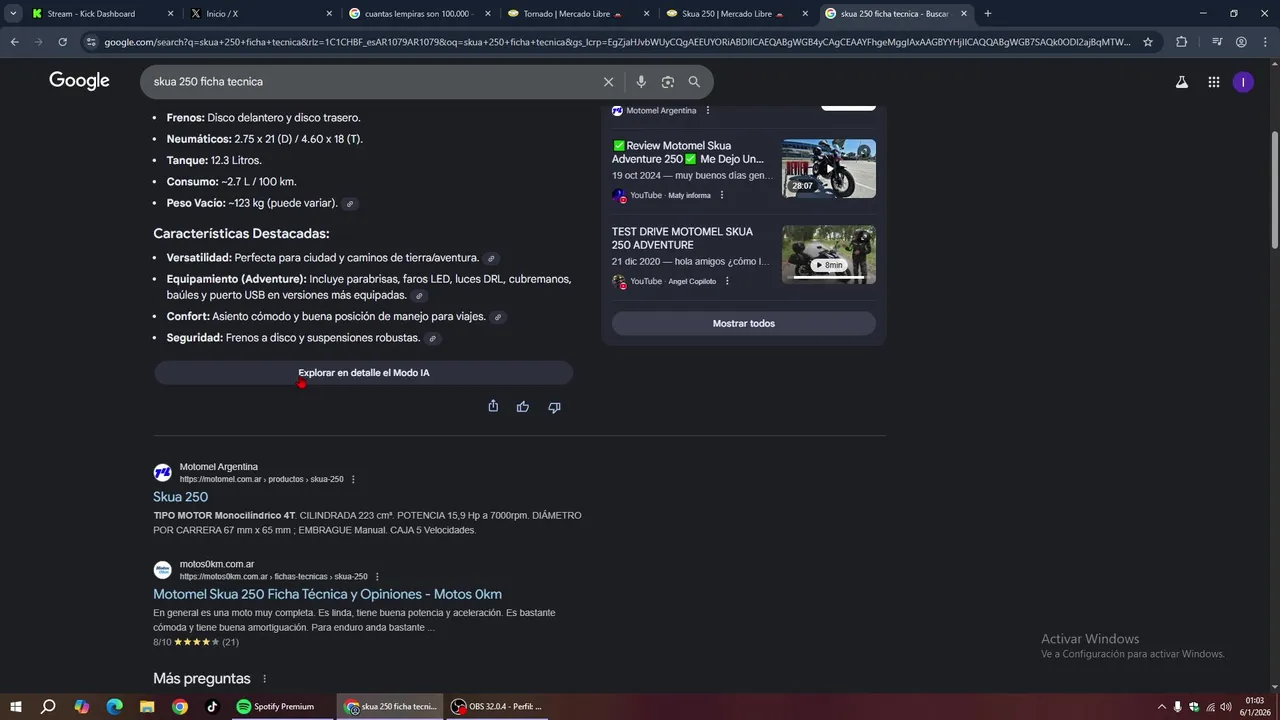
Task: Open Chrome profile icon in toolbar
Action: [1241, 42]
